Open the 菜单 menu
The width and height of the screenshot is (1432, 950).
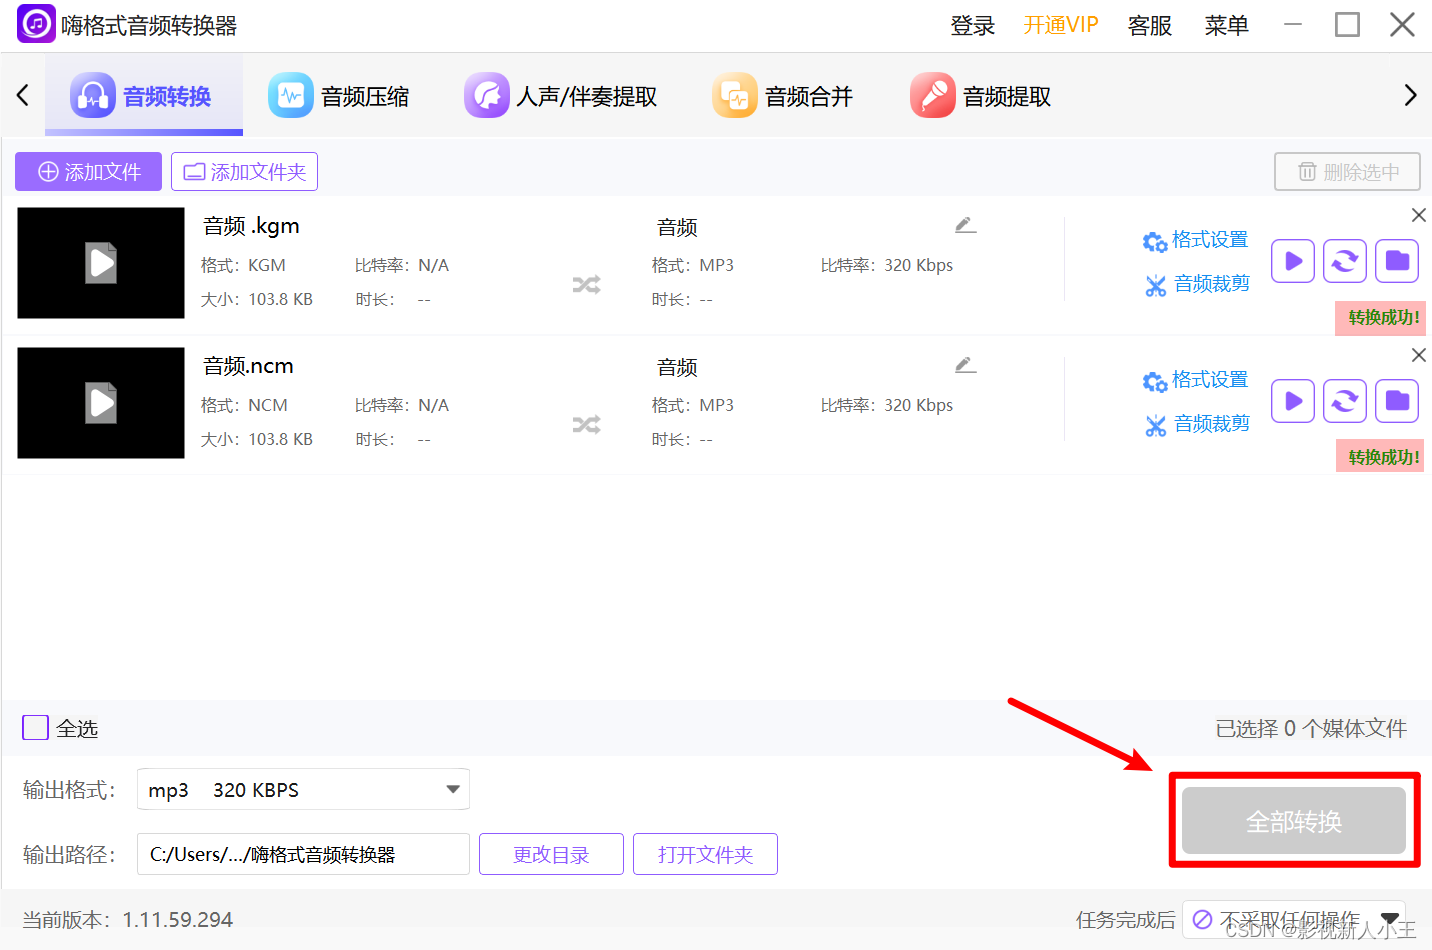pyautogui.click(x=1227, y=25)
